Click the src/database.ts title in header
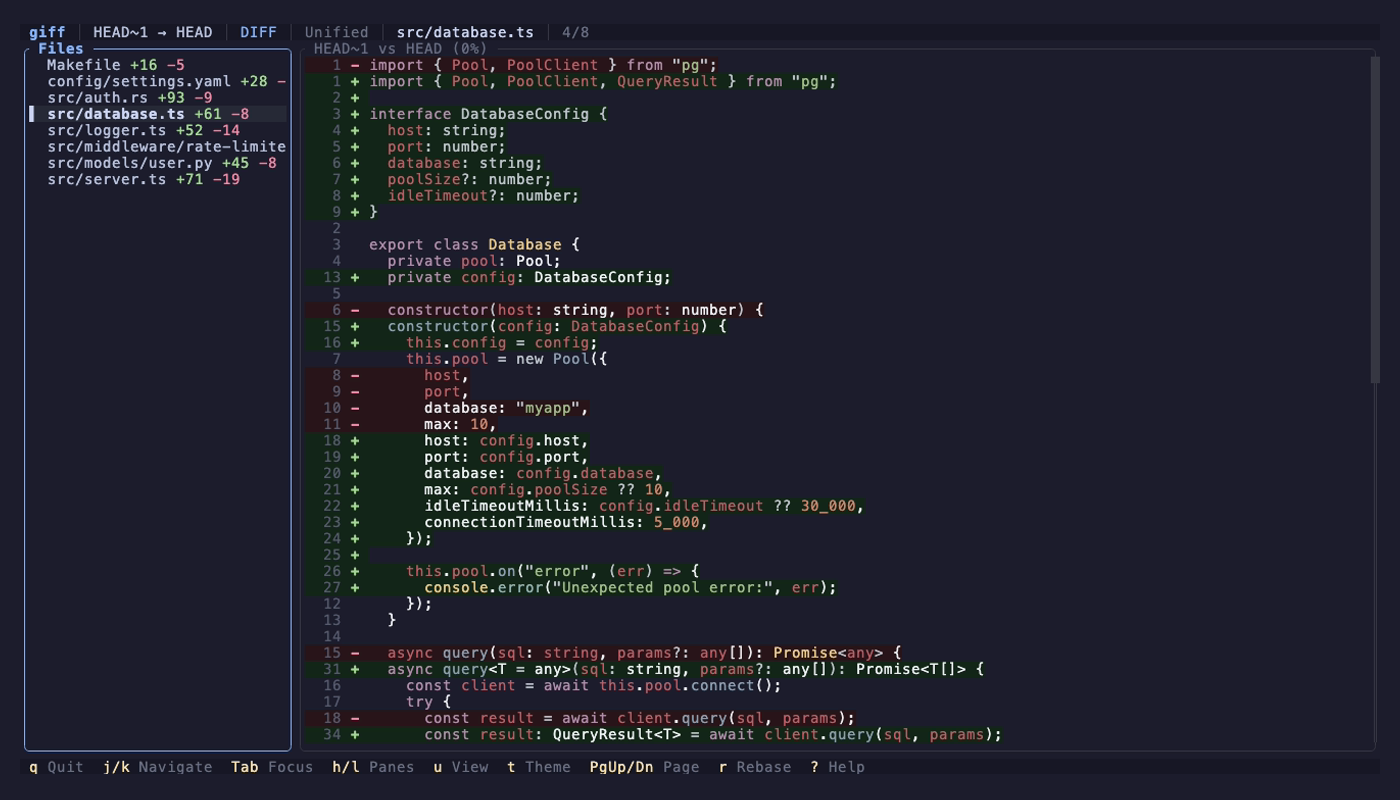Image resolution: width=1400 pixels, height=800 pixels. 465,32
